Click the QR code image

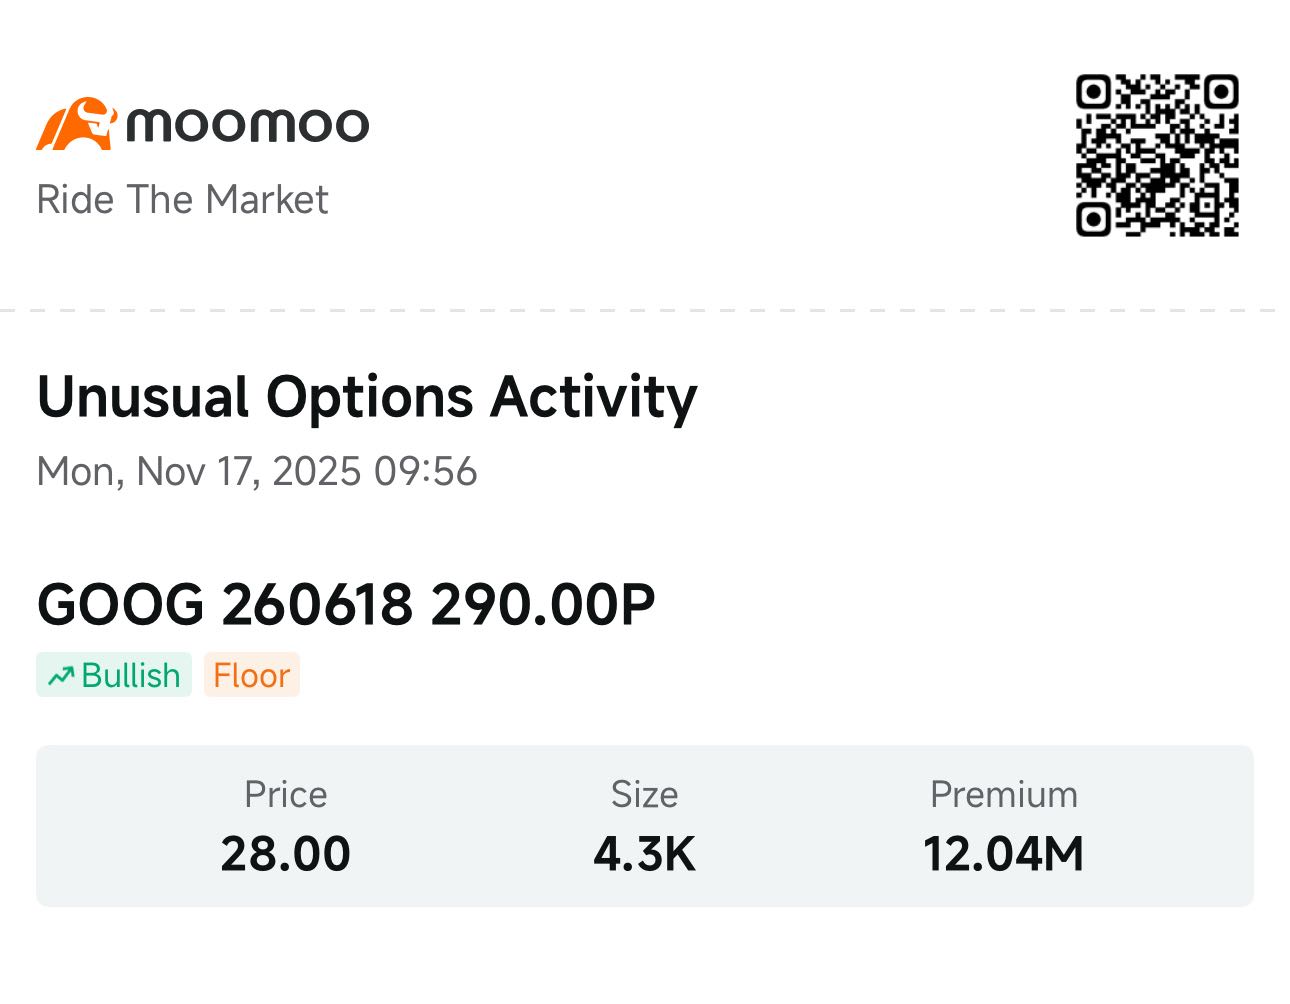pyautogui.click(x=1157, y=155)
